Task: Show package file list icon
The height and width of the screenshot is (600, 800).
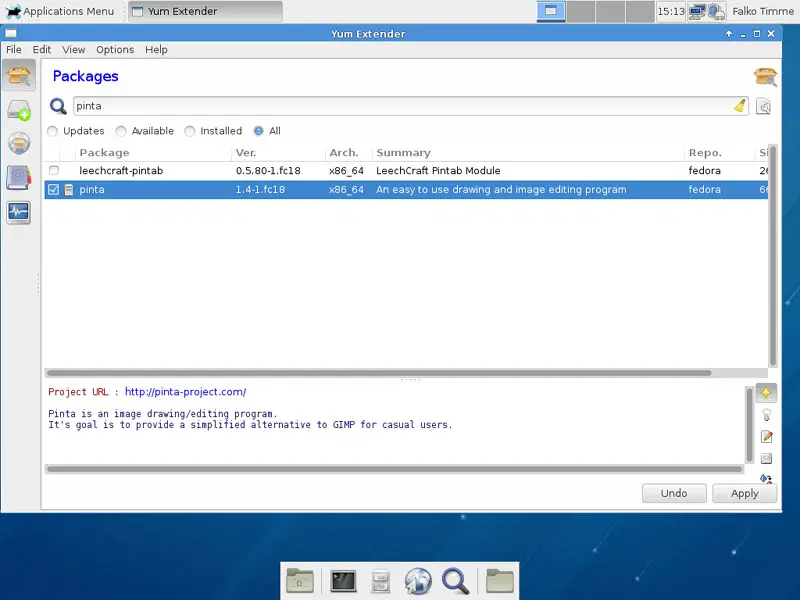Action: click(766, 458)
